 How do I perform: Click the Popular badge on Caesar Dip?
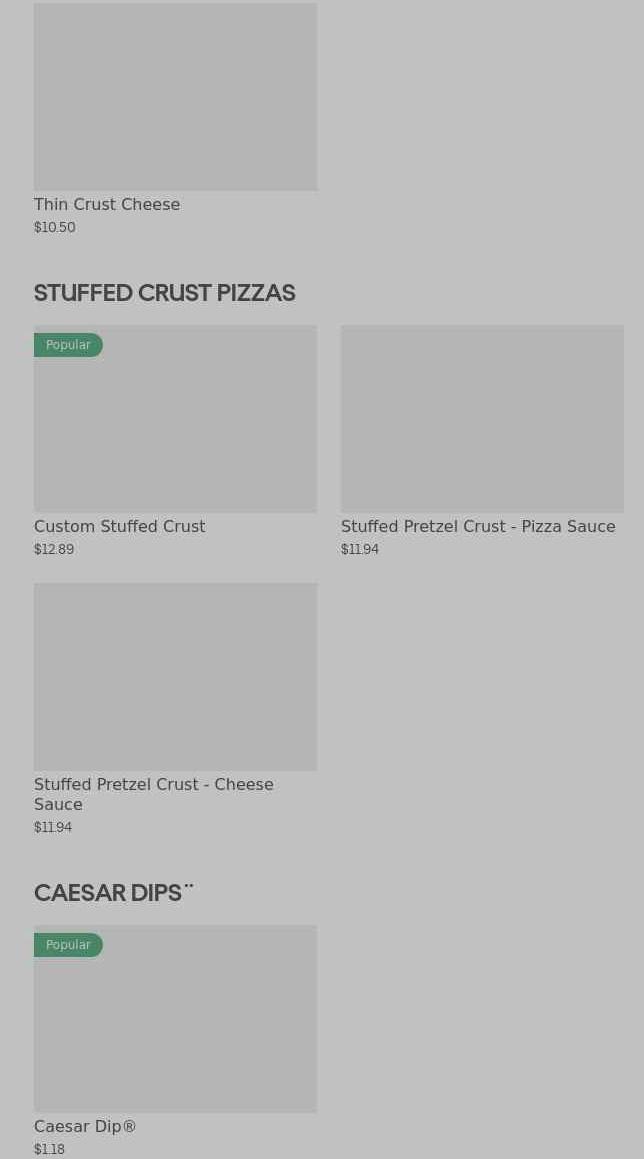point(68,945)
